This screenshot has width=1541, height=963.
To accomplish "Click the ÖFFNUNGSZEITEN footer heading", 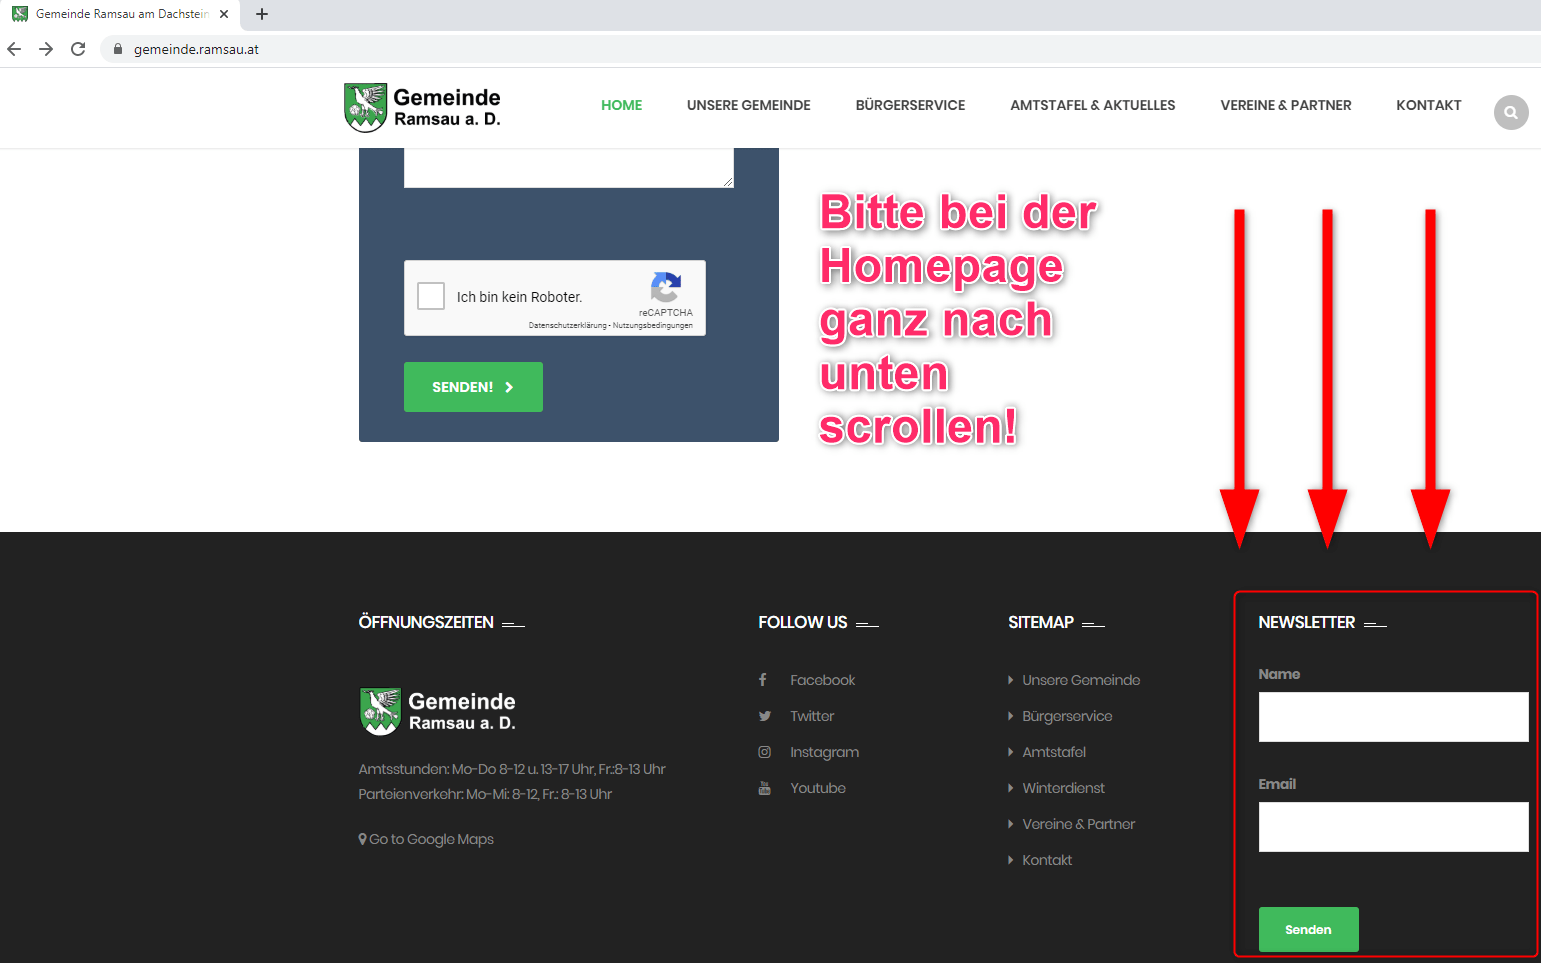I will tap(426, 622).
